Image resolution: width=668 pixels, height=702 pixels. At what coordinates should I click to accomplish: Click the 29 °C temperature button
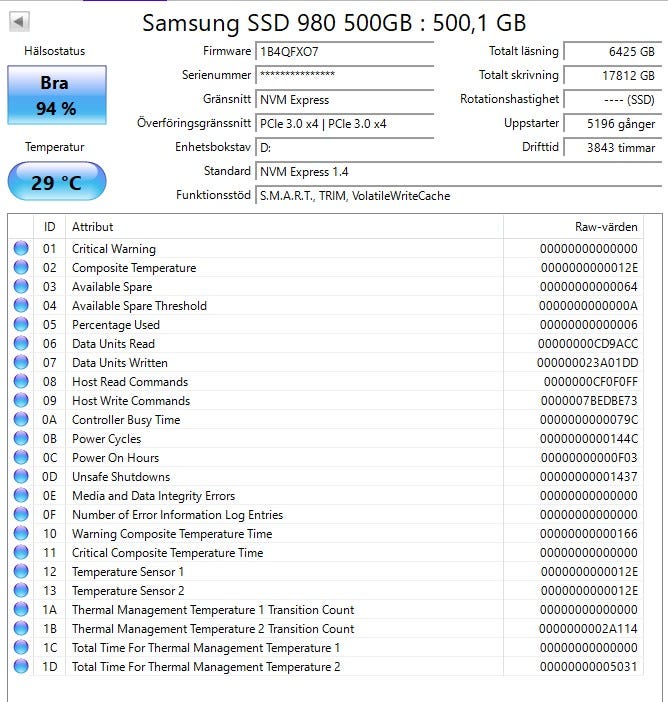tap(57, 181)
